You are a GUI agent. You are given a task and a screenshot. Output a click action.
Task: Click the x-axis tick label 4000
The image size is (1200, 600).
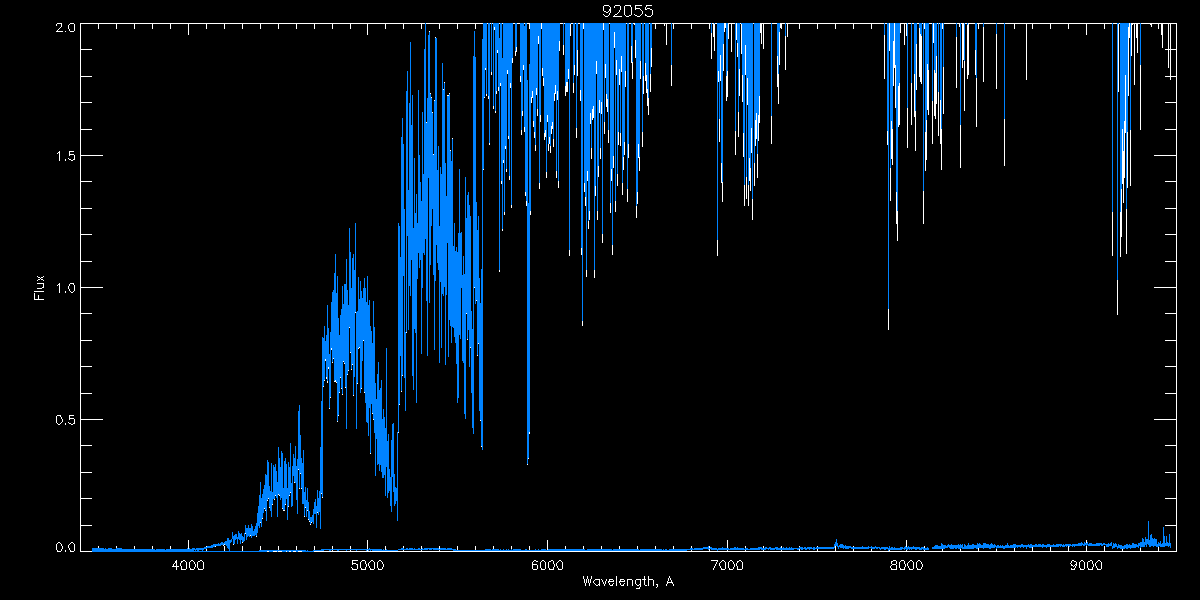click(x=188, y=566)
